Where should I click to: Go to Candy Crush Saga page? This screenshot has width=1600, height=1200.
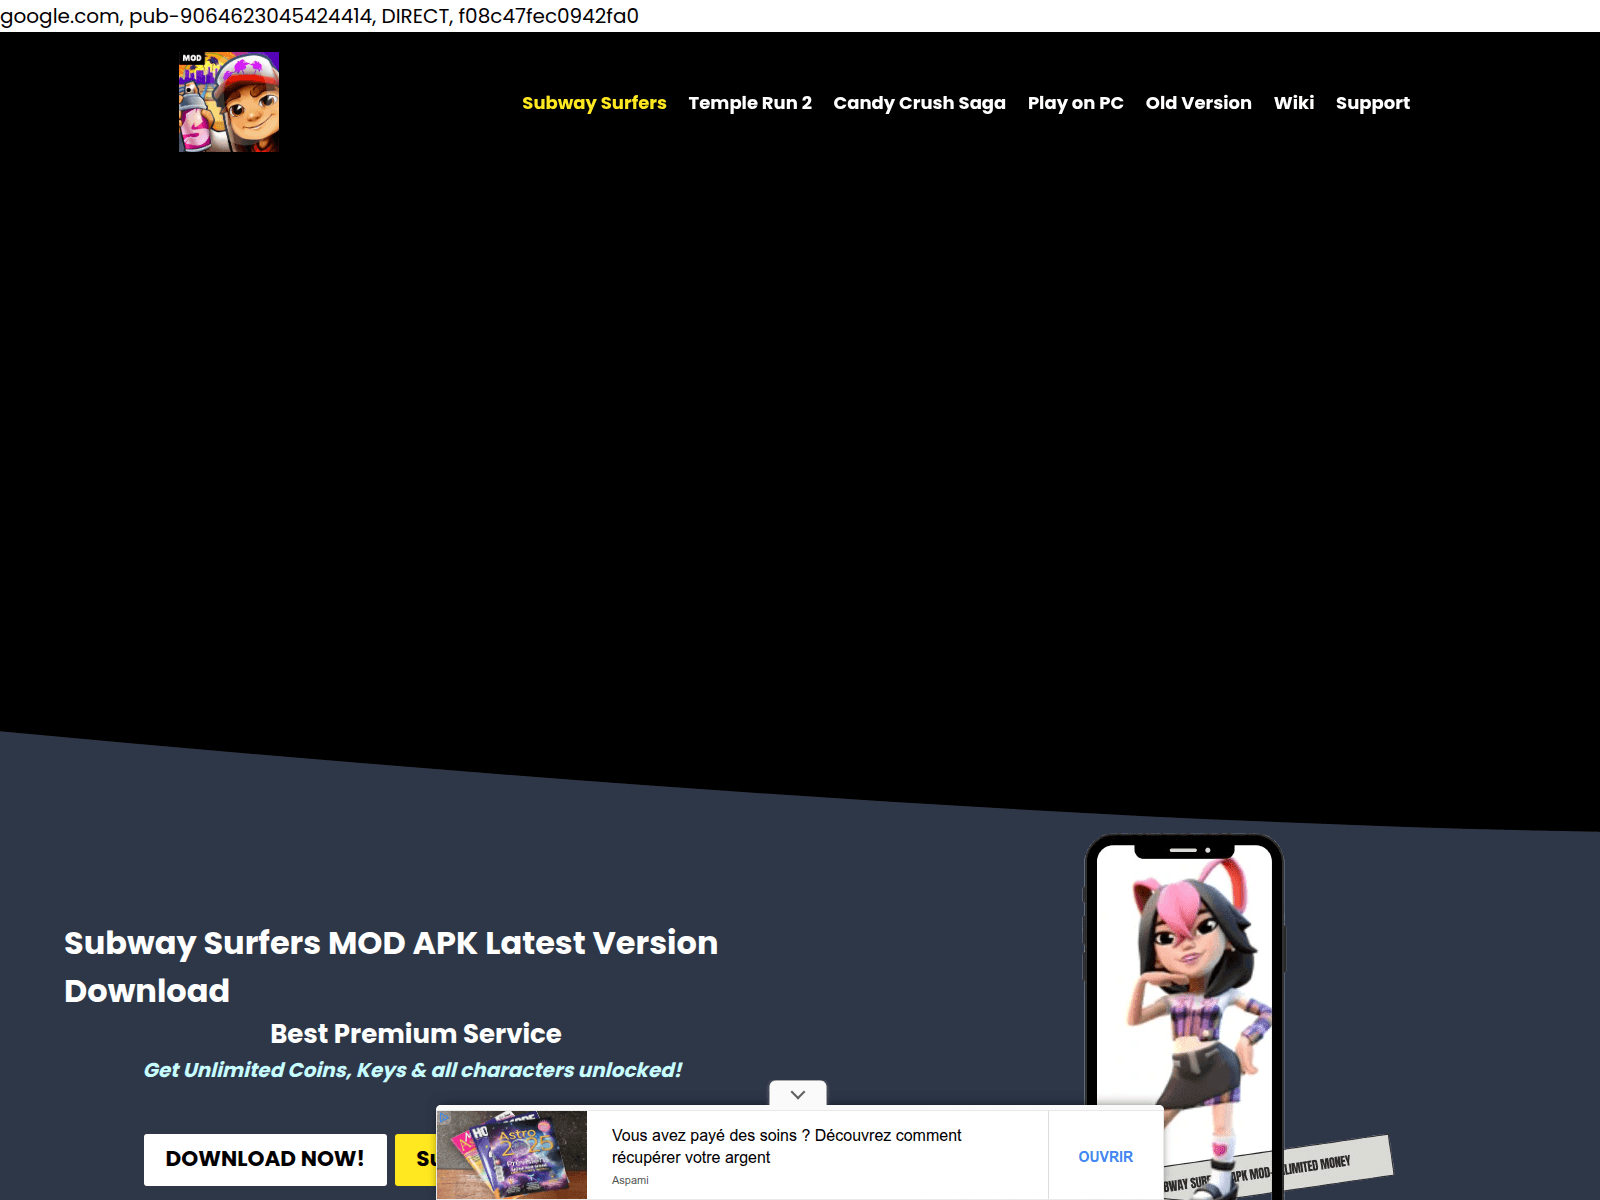pos(919,103)
